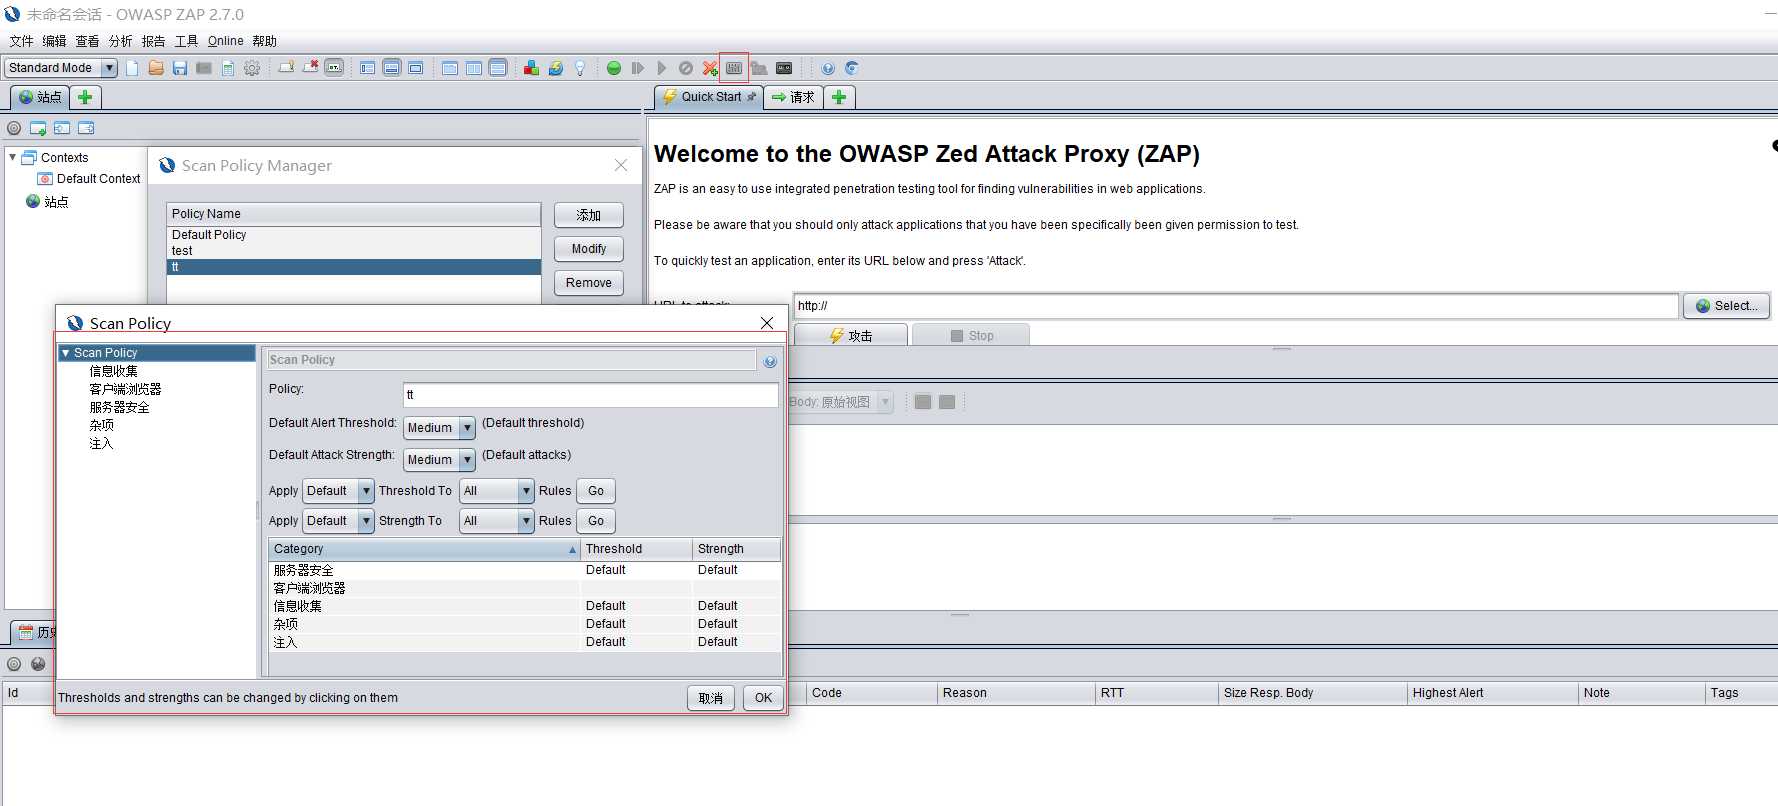Click OK in Scan Policy dialog
Screen dimensions: 1778x806
(x=764, y=698)
